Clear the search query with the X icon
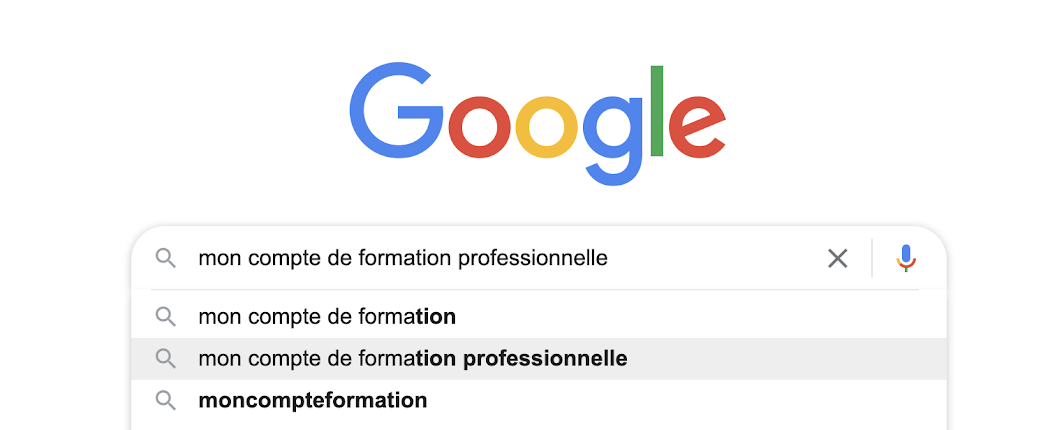1064x430 pixels. point(837,258)
